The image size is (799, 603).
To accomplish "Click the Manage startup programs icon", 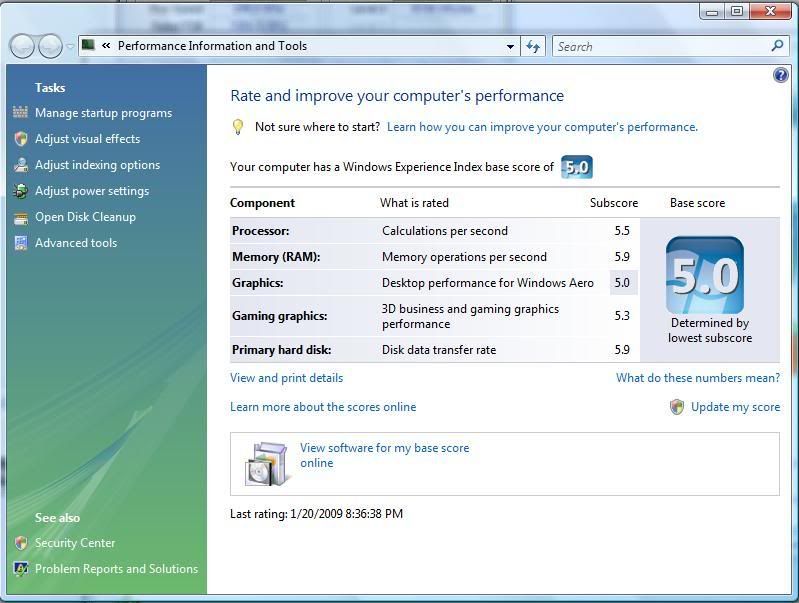I will pos(20,112).
